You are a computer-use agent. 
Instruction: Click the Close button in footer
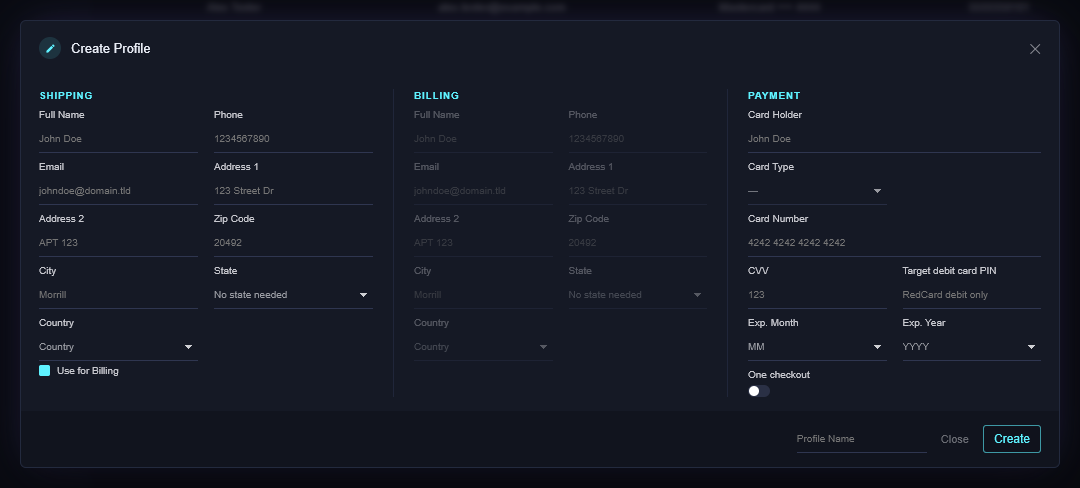(955, 439)
